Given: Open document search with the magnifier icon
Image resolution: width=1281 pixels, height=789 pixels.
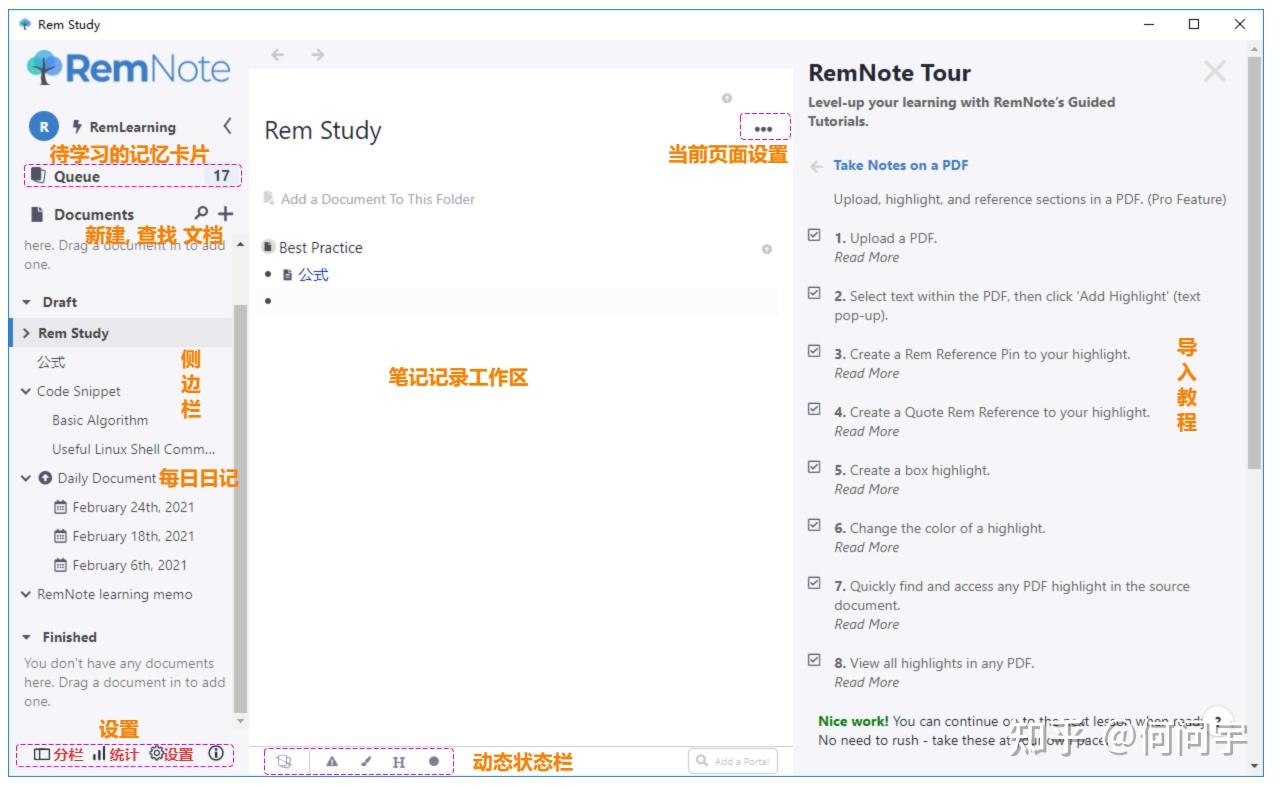Looking at the screenshot, I should (200, 213).
